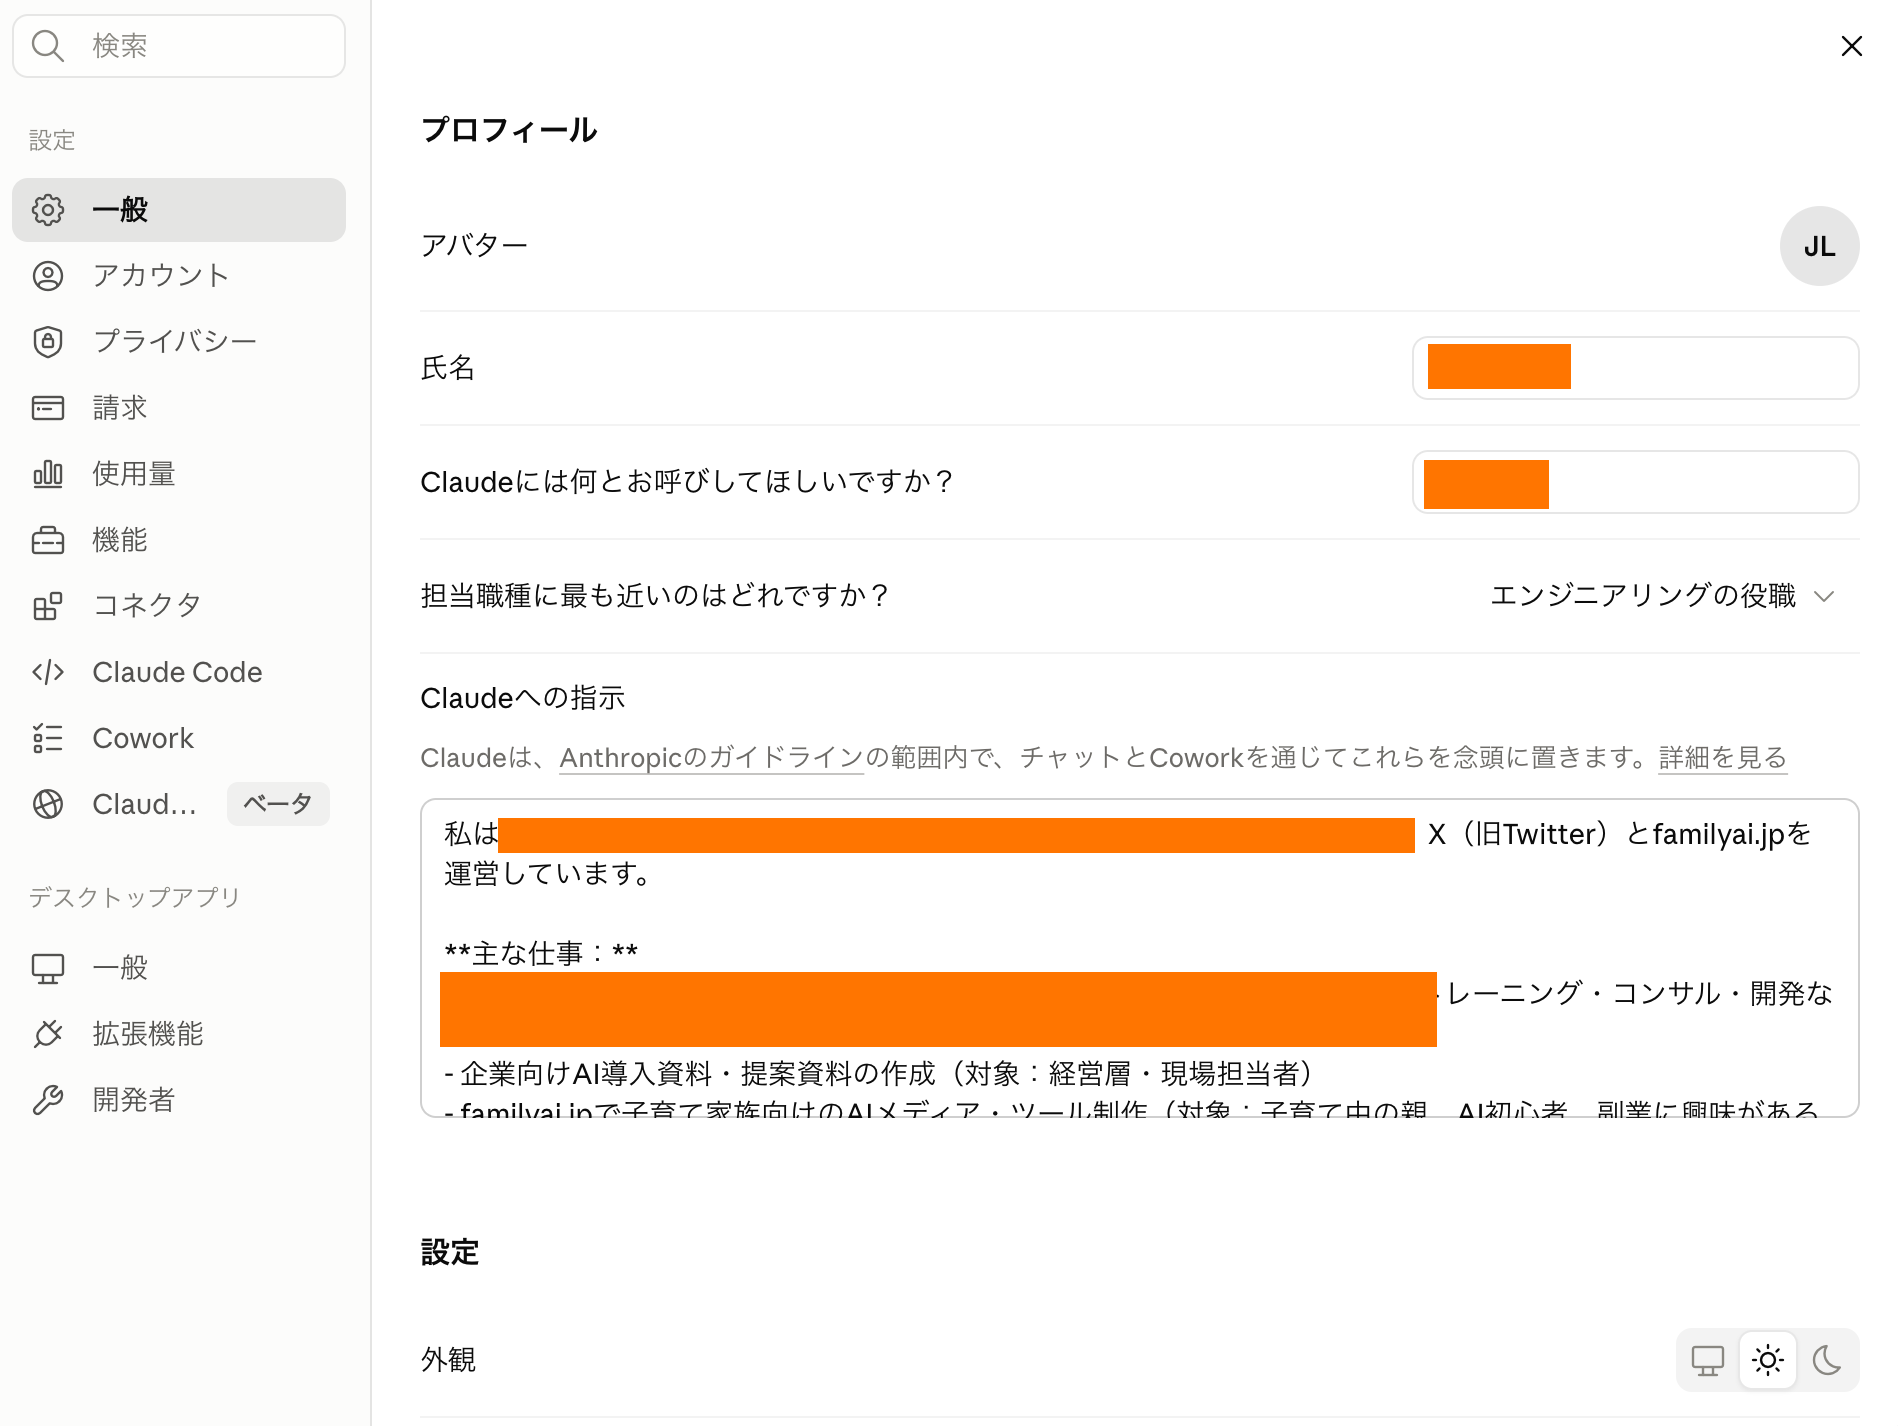
Task: Click the アバター label
Action: tap(474, 246)
